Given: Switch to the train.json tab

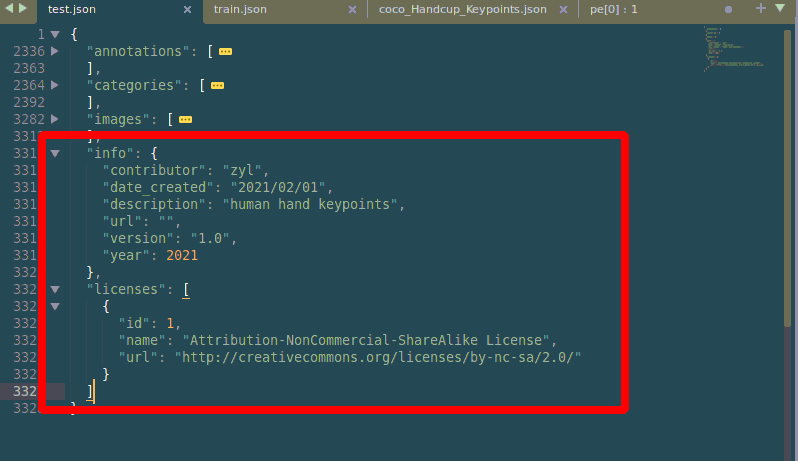Looking at the screenshot, I should (x=240, y=9).
